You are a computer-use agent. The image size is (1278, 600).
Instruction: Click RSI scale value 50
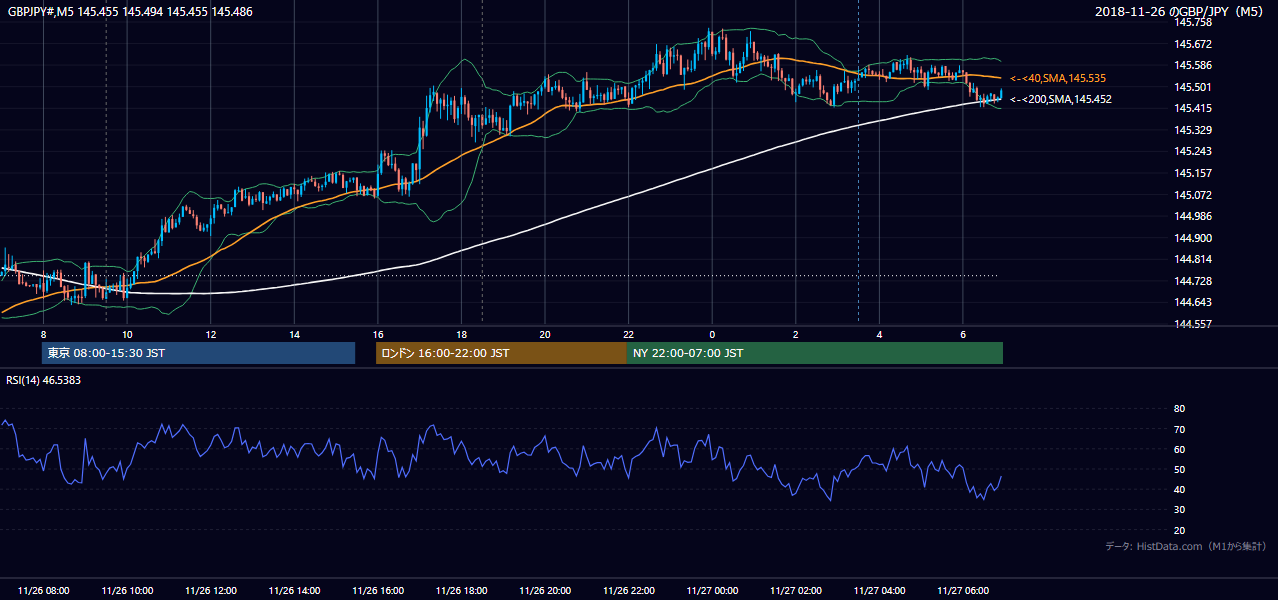(x=1179, y=469)
